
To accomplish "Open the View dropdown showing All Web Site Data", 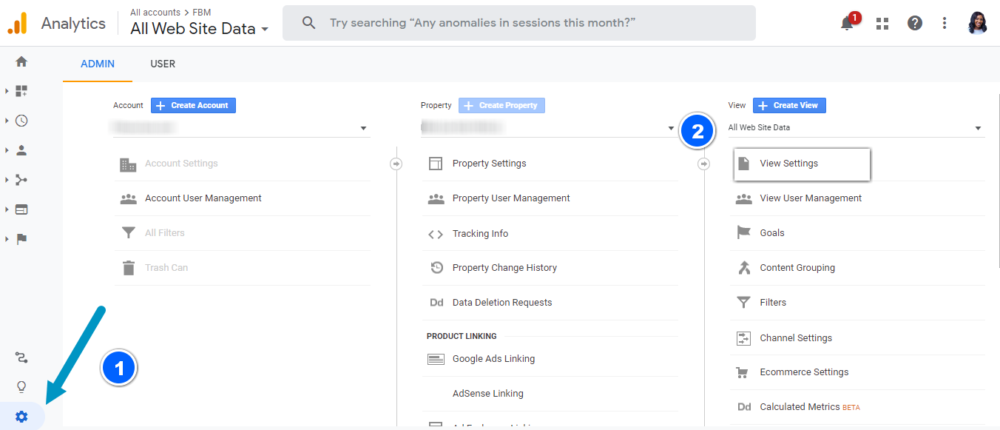I will pos(856,128).
